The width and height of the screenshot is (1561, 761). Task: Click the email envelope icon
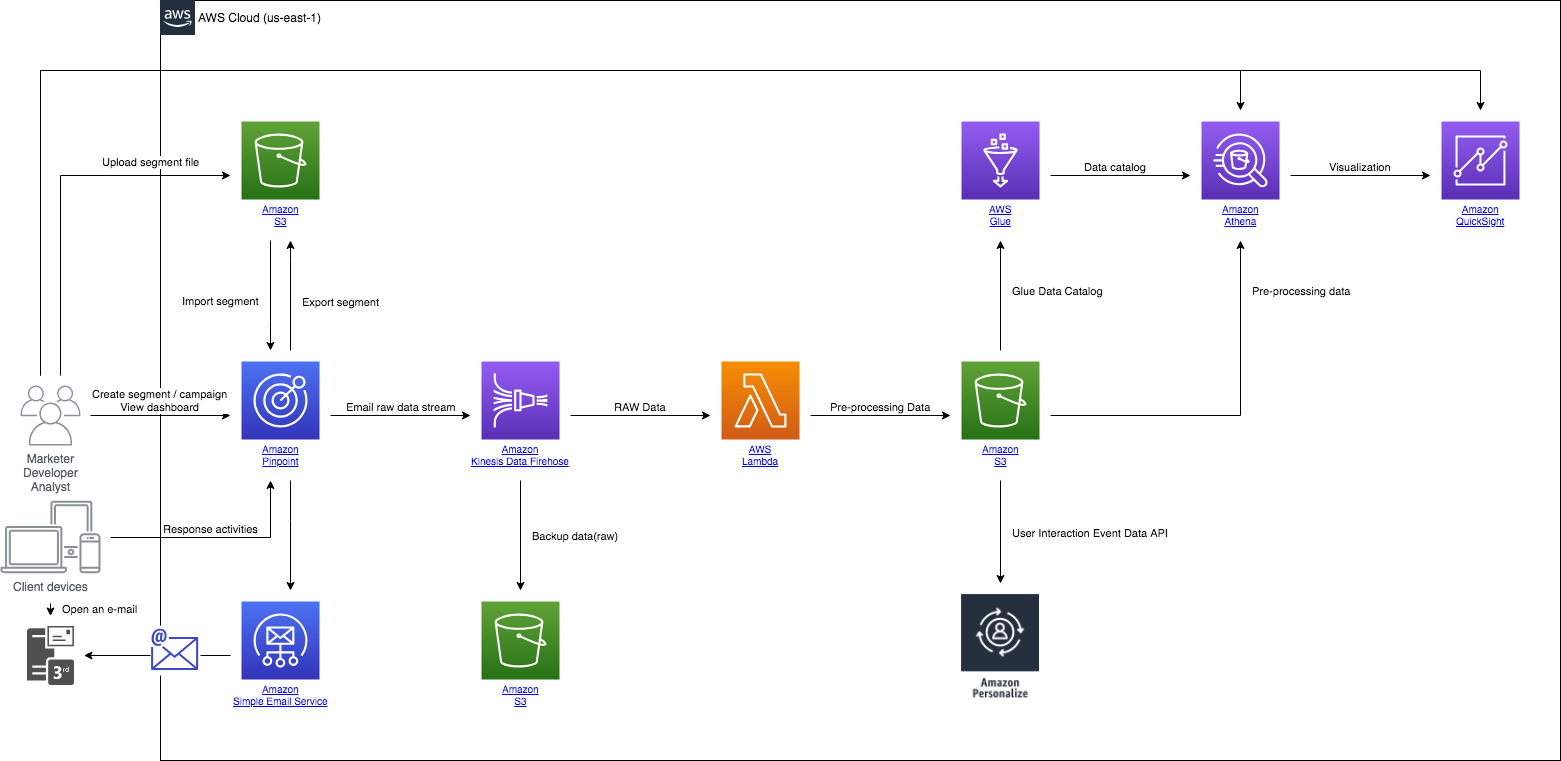174,648
